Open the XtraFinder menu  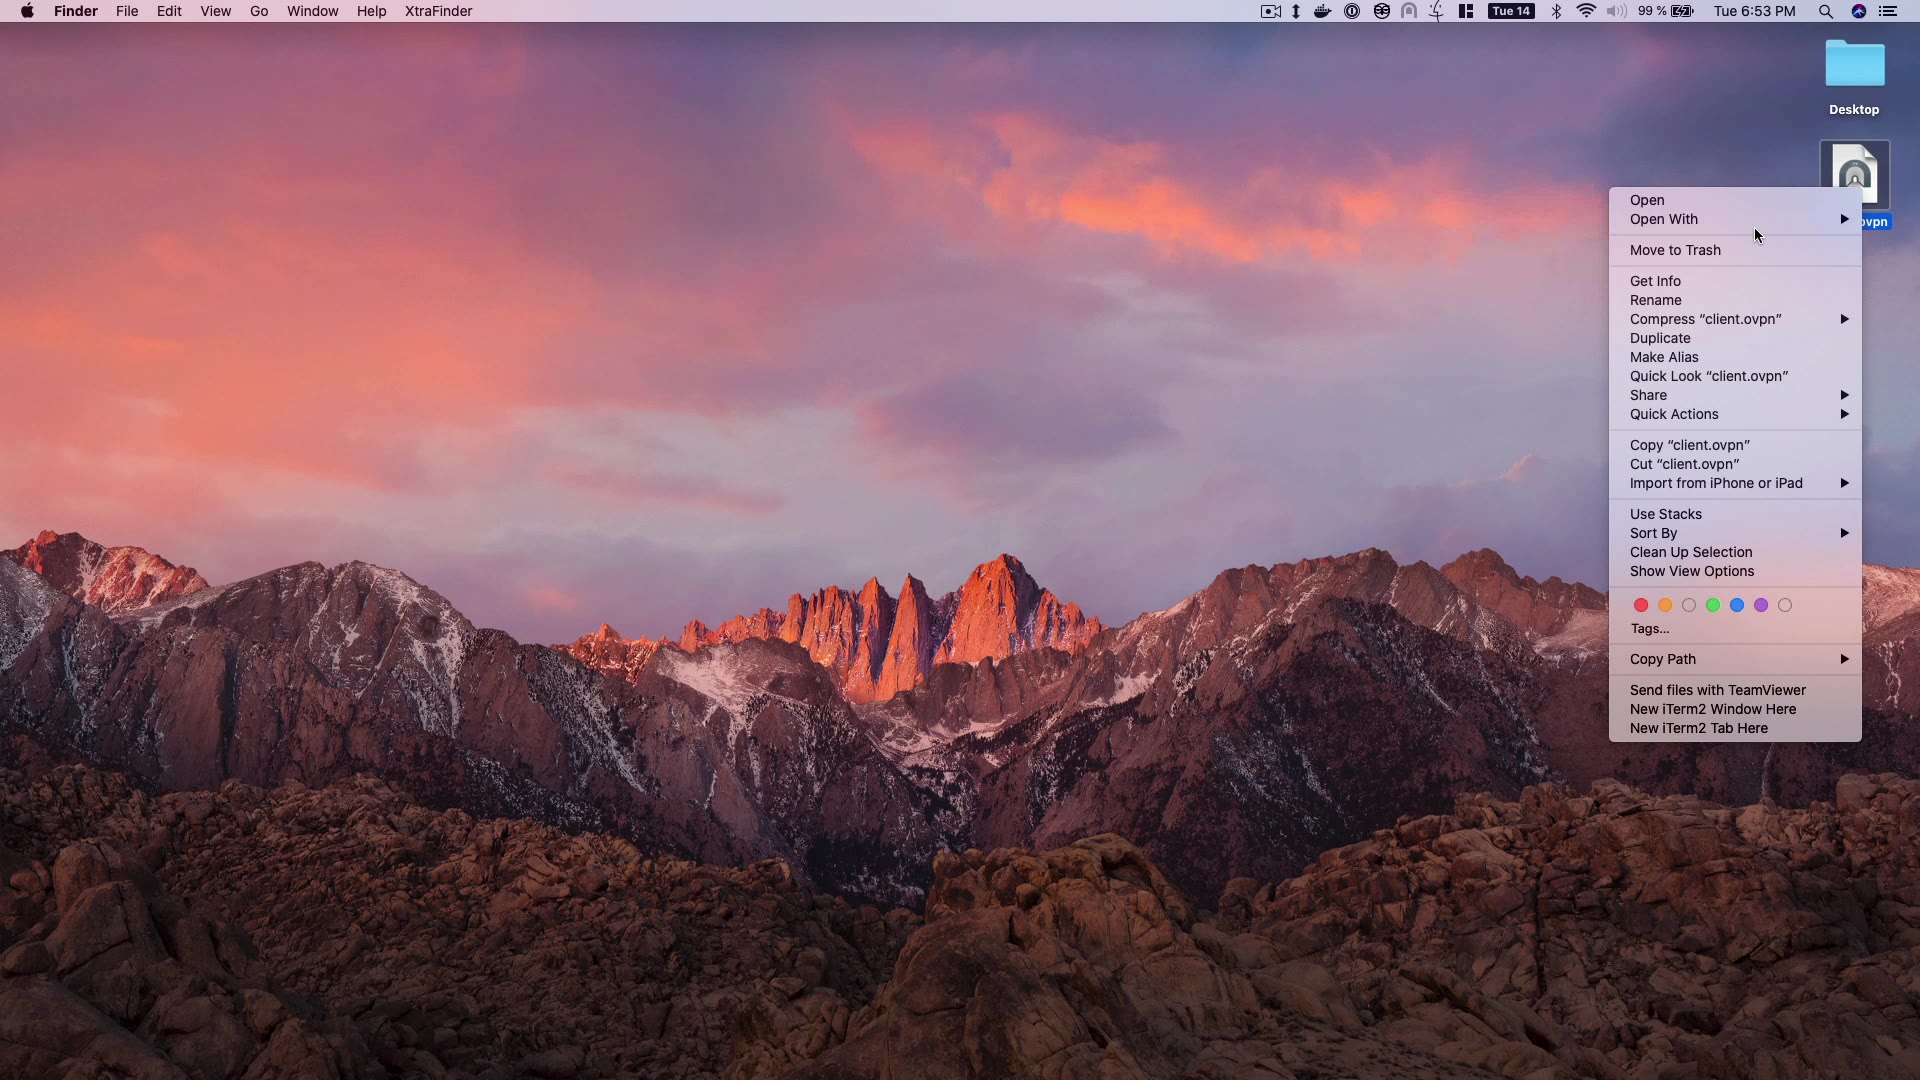438,11
